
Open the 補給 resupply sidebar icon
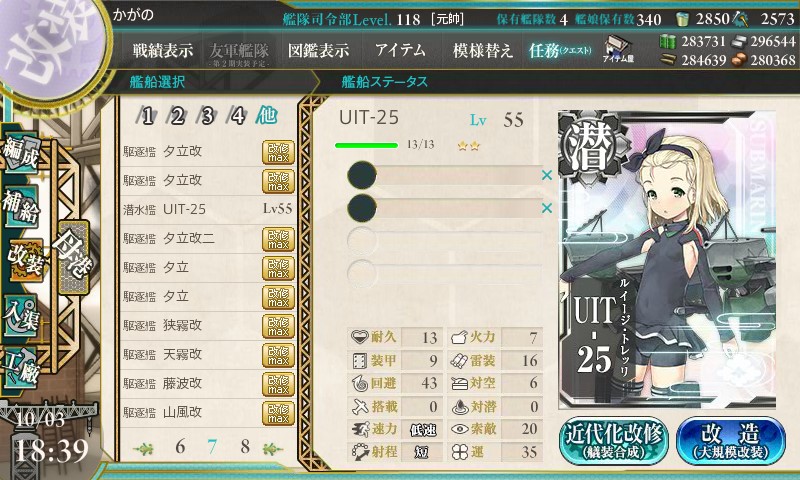[x=21, y=205]
